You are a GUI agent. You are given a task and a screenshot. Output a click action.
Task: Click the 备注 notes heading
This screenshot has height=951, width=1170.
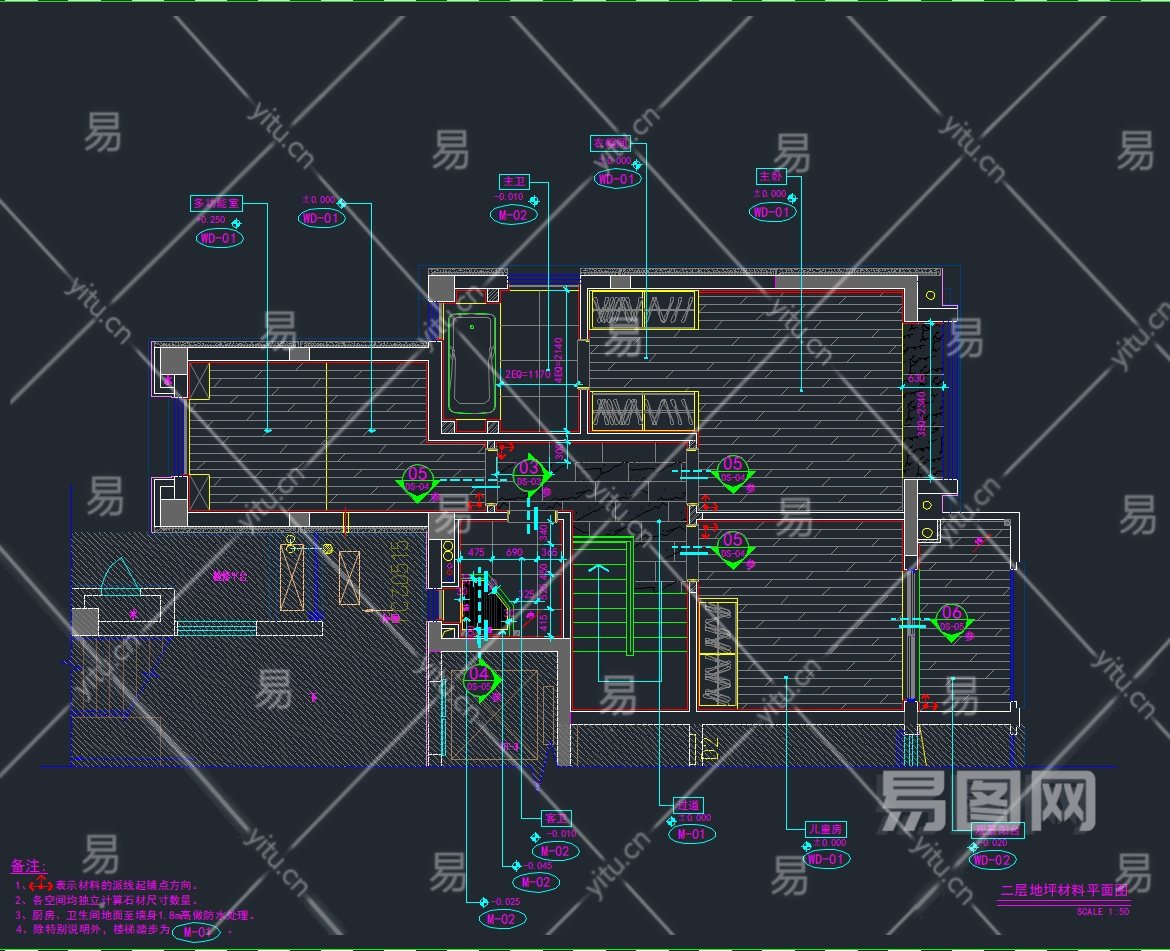pos(28,866)
